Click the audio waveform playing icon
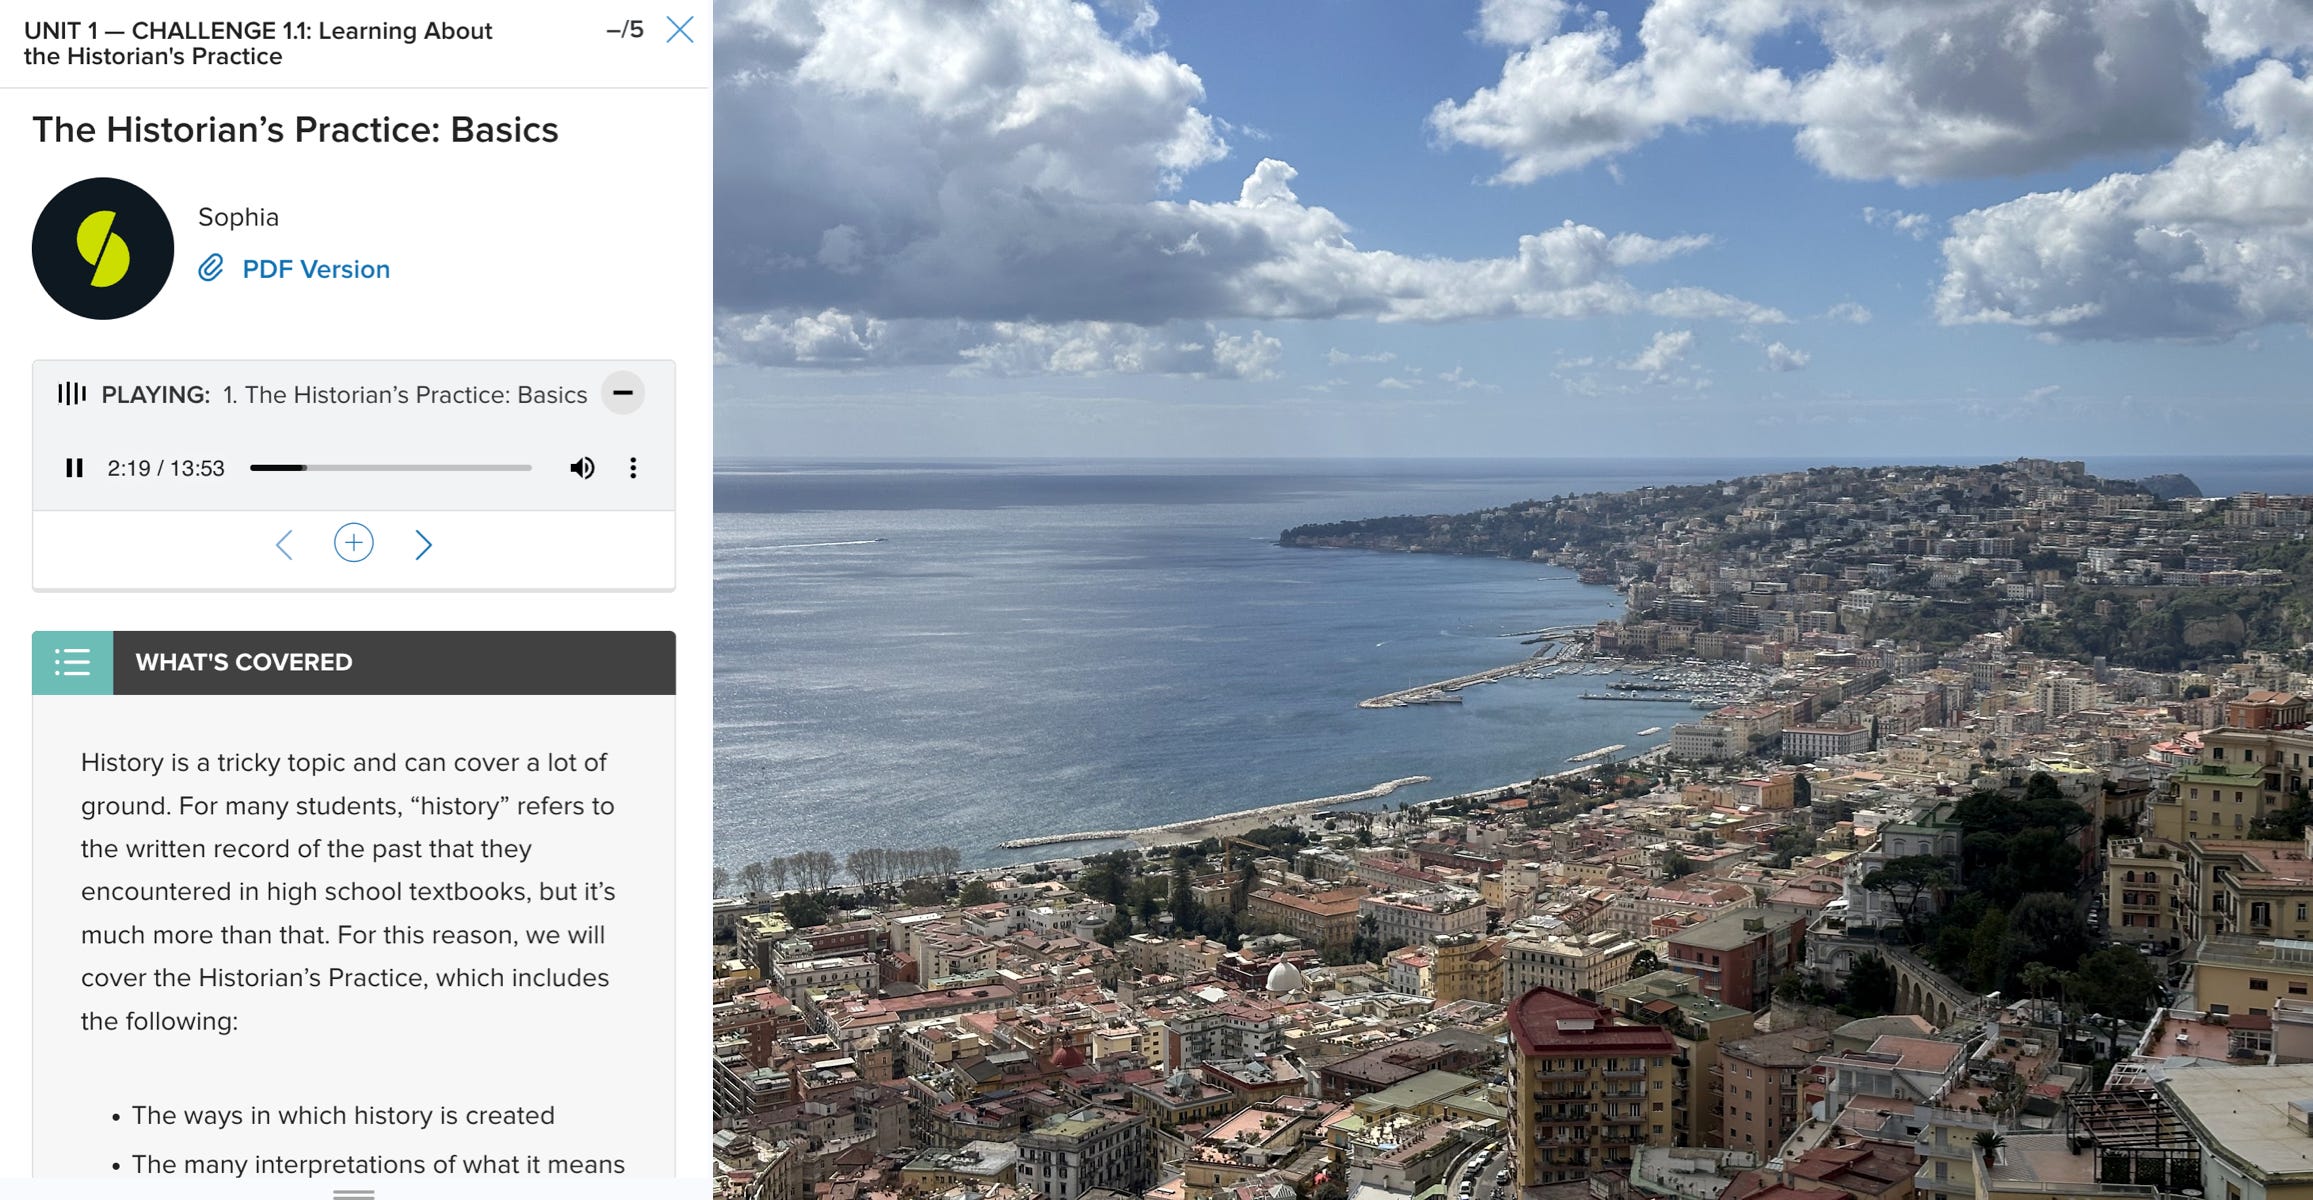Image resolution: width=2313 pixels, height=1200 pixels. point(72,394)
